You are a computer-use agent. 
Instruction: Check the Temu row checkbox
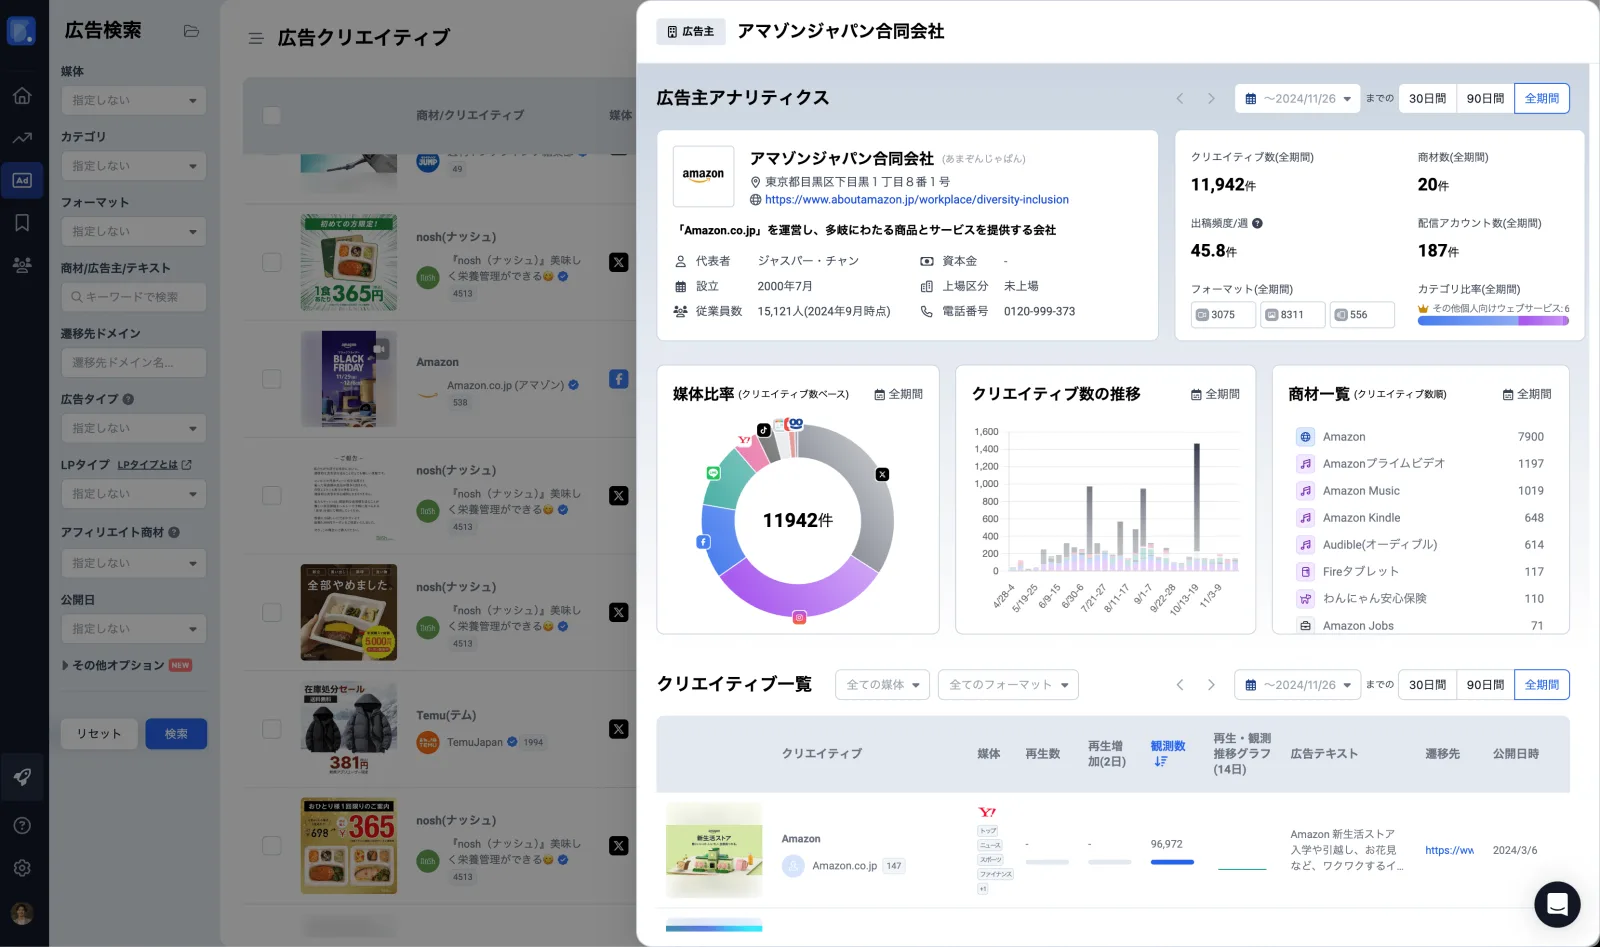(271, 729)
